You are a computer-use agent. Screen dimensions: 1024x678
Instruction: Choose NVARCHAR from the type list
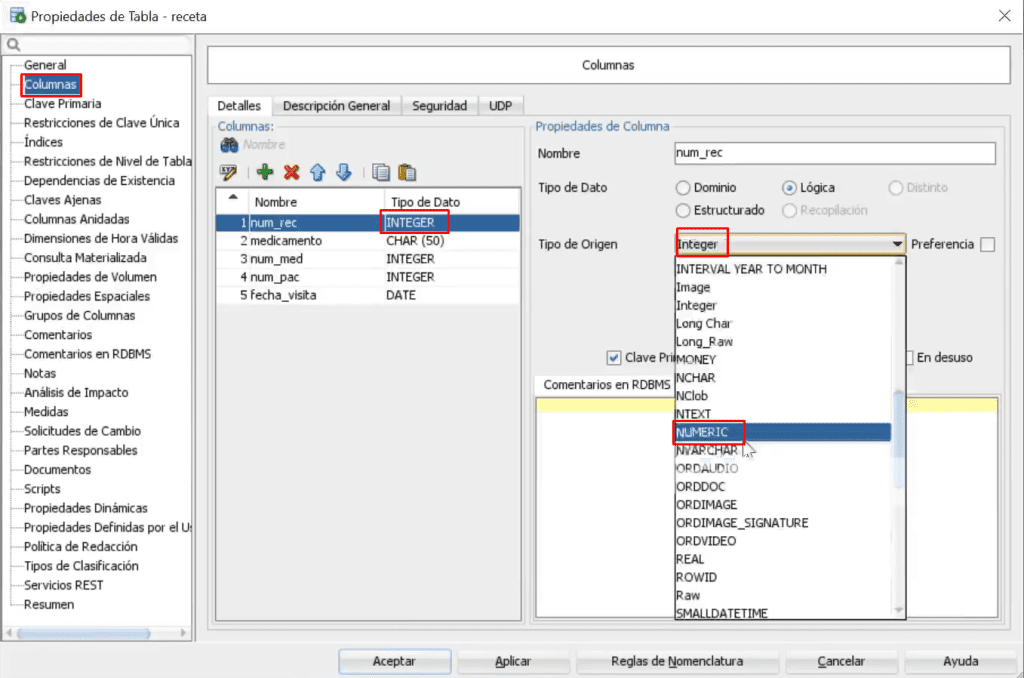click(x=782, y=450)
